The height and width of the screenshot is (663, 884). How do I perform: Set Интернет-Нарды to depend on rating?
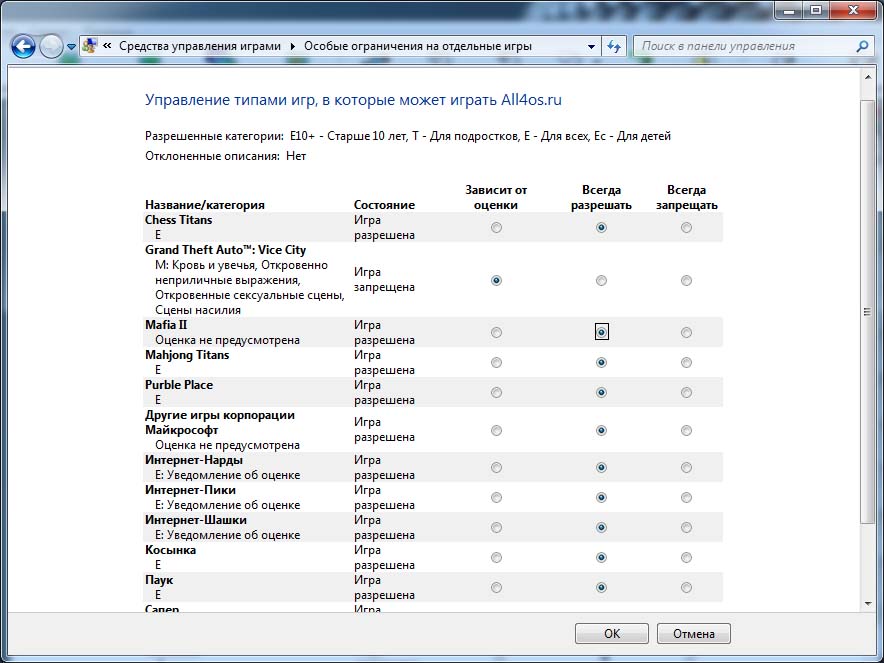click(496, 467)
